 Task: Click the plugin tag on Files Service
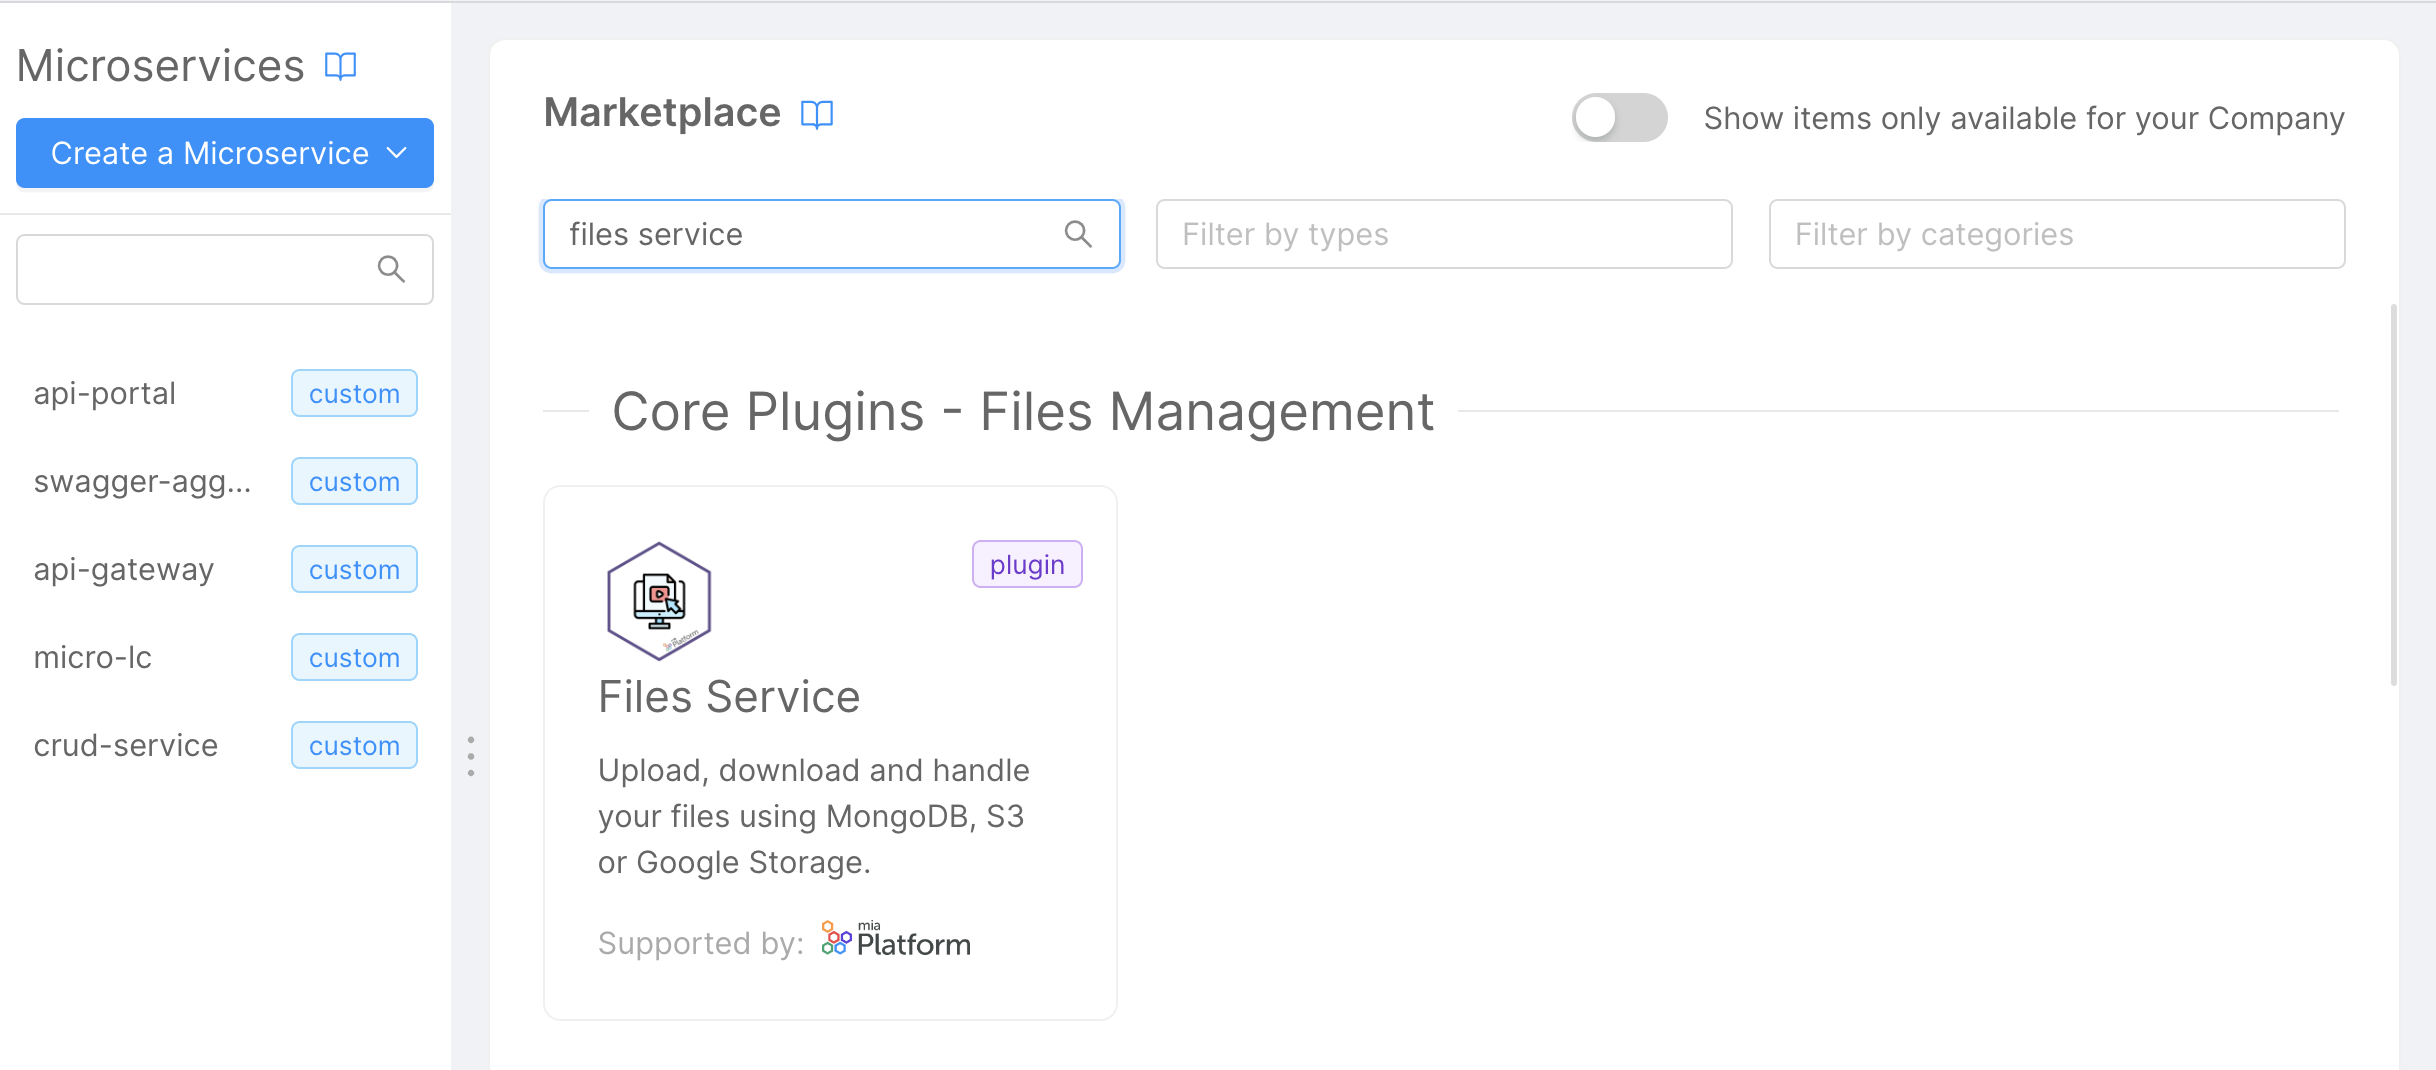tap(1026, 565)
